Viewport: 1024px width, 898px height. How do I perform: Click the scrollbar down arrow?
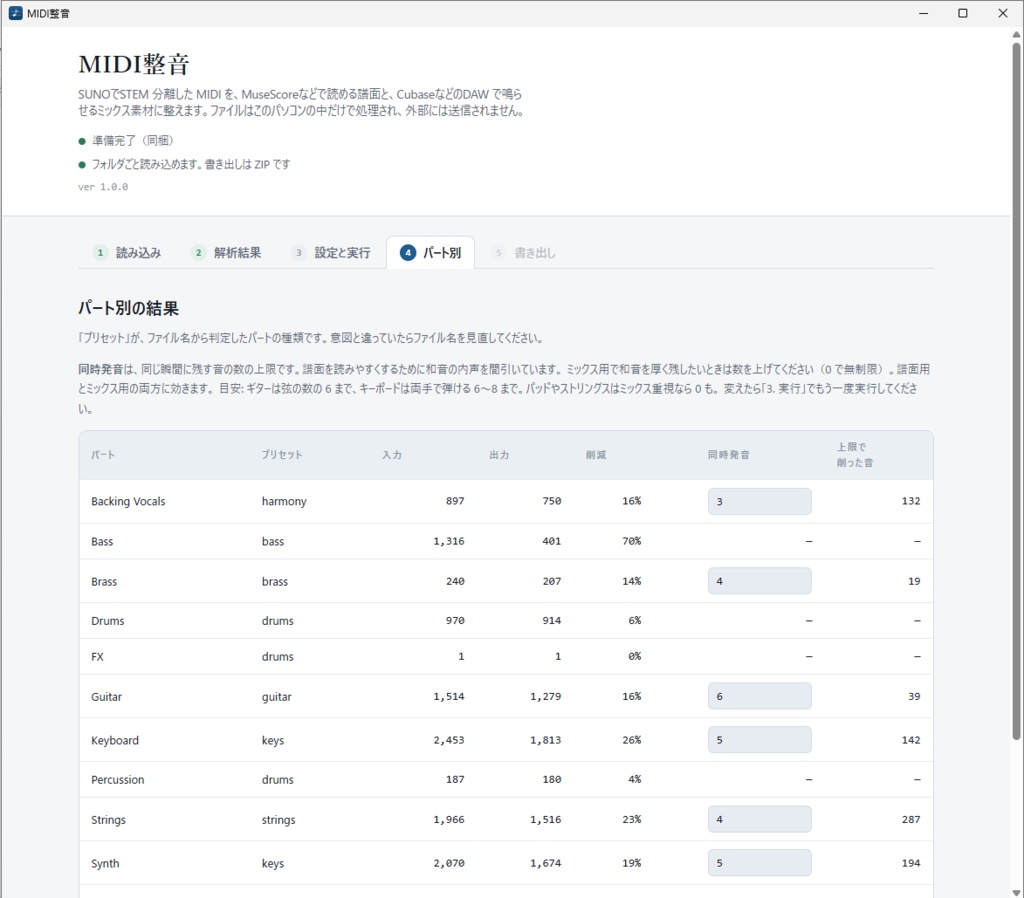pyautogui.click(x=1017, y=892)
